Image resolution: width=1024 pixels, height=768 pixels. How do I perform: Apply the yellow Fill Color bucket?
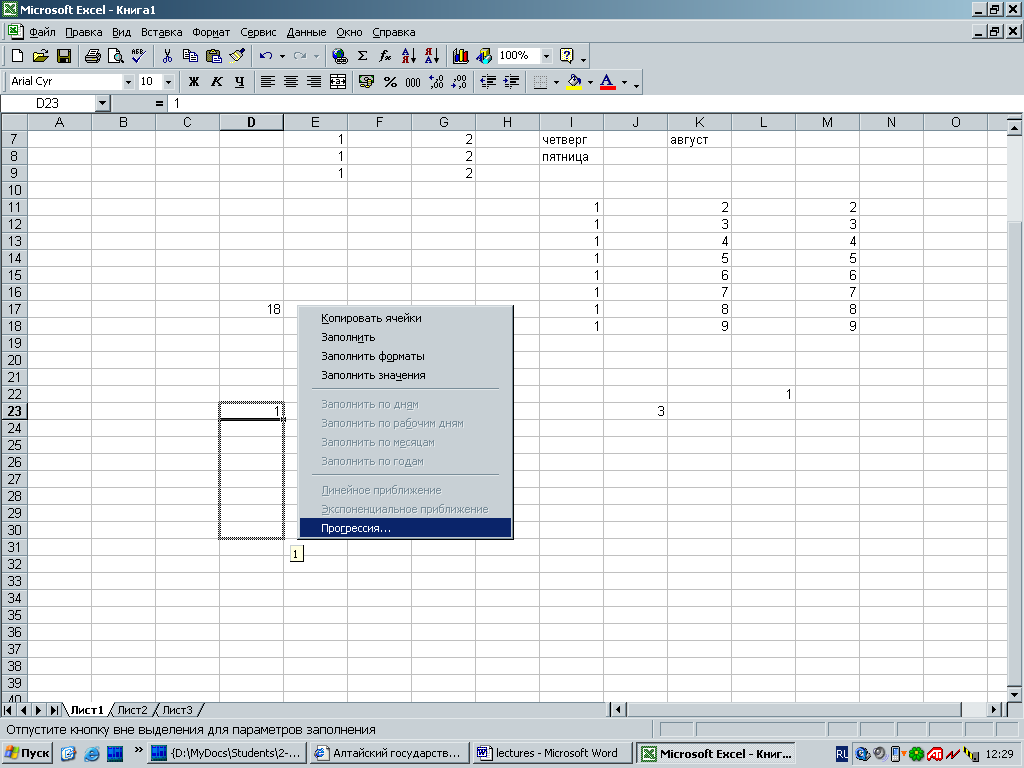click(x=574, y=82)
